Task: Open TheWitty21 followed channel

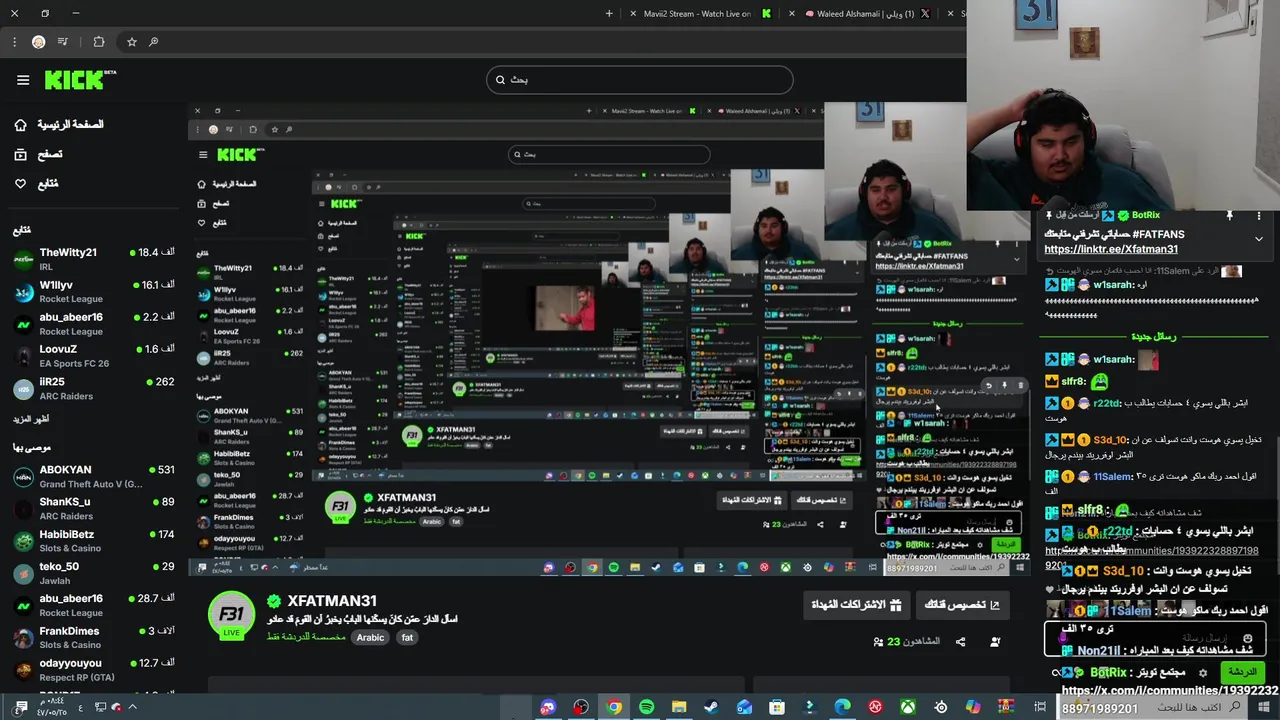Action: pyautogui.click(x=94, y=259)
